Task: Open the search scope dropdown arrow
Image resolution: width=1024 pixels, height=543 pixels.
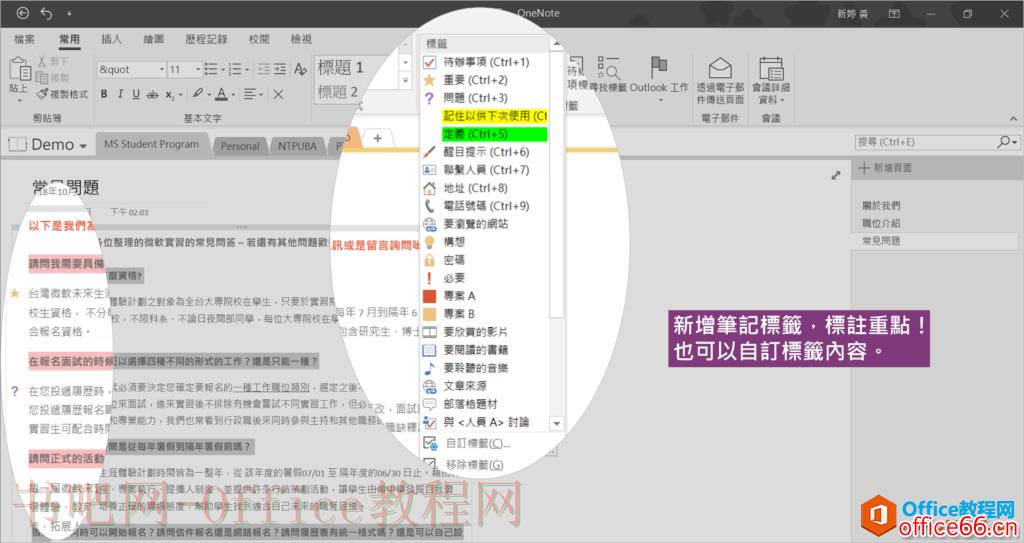Action: pos(1014,142)
